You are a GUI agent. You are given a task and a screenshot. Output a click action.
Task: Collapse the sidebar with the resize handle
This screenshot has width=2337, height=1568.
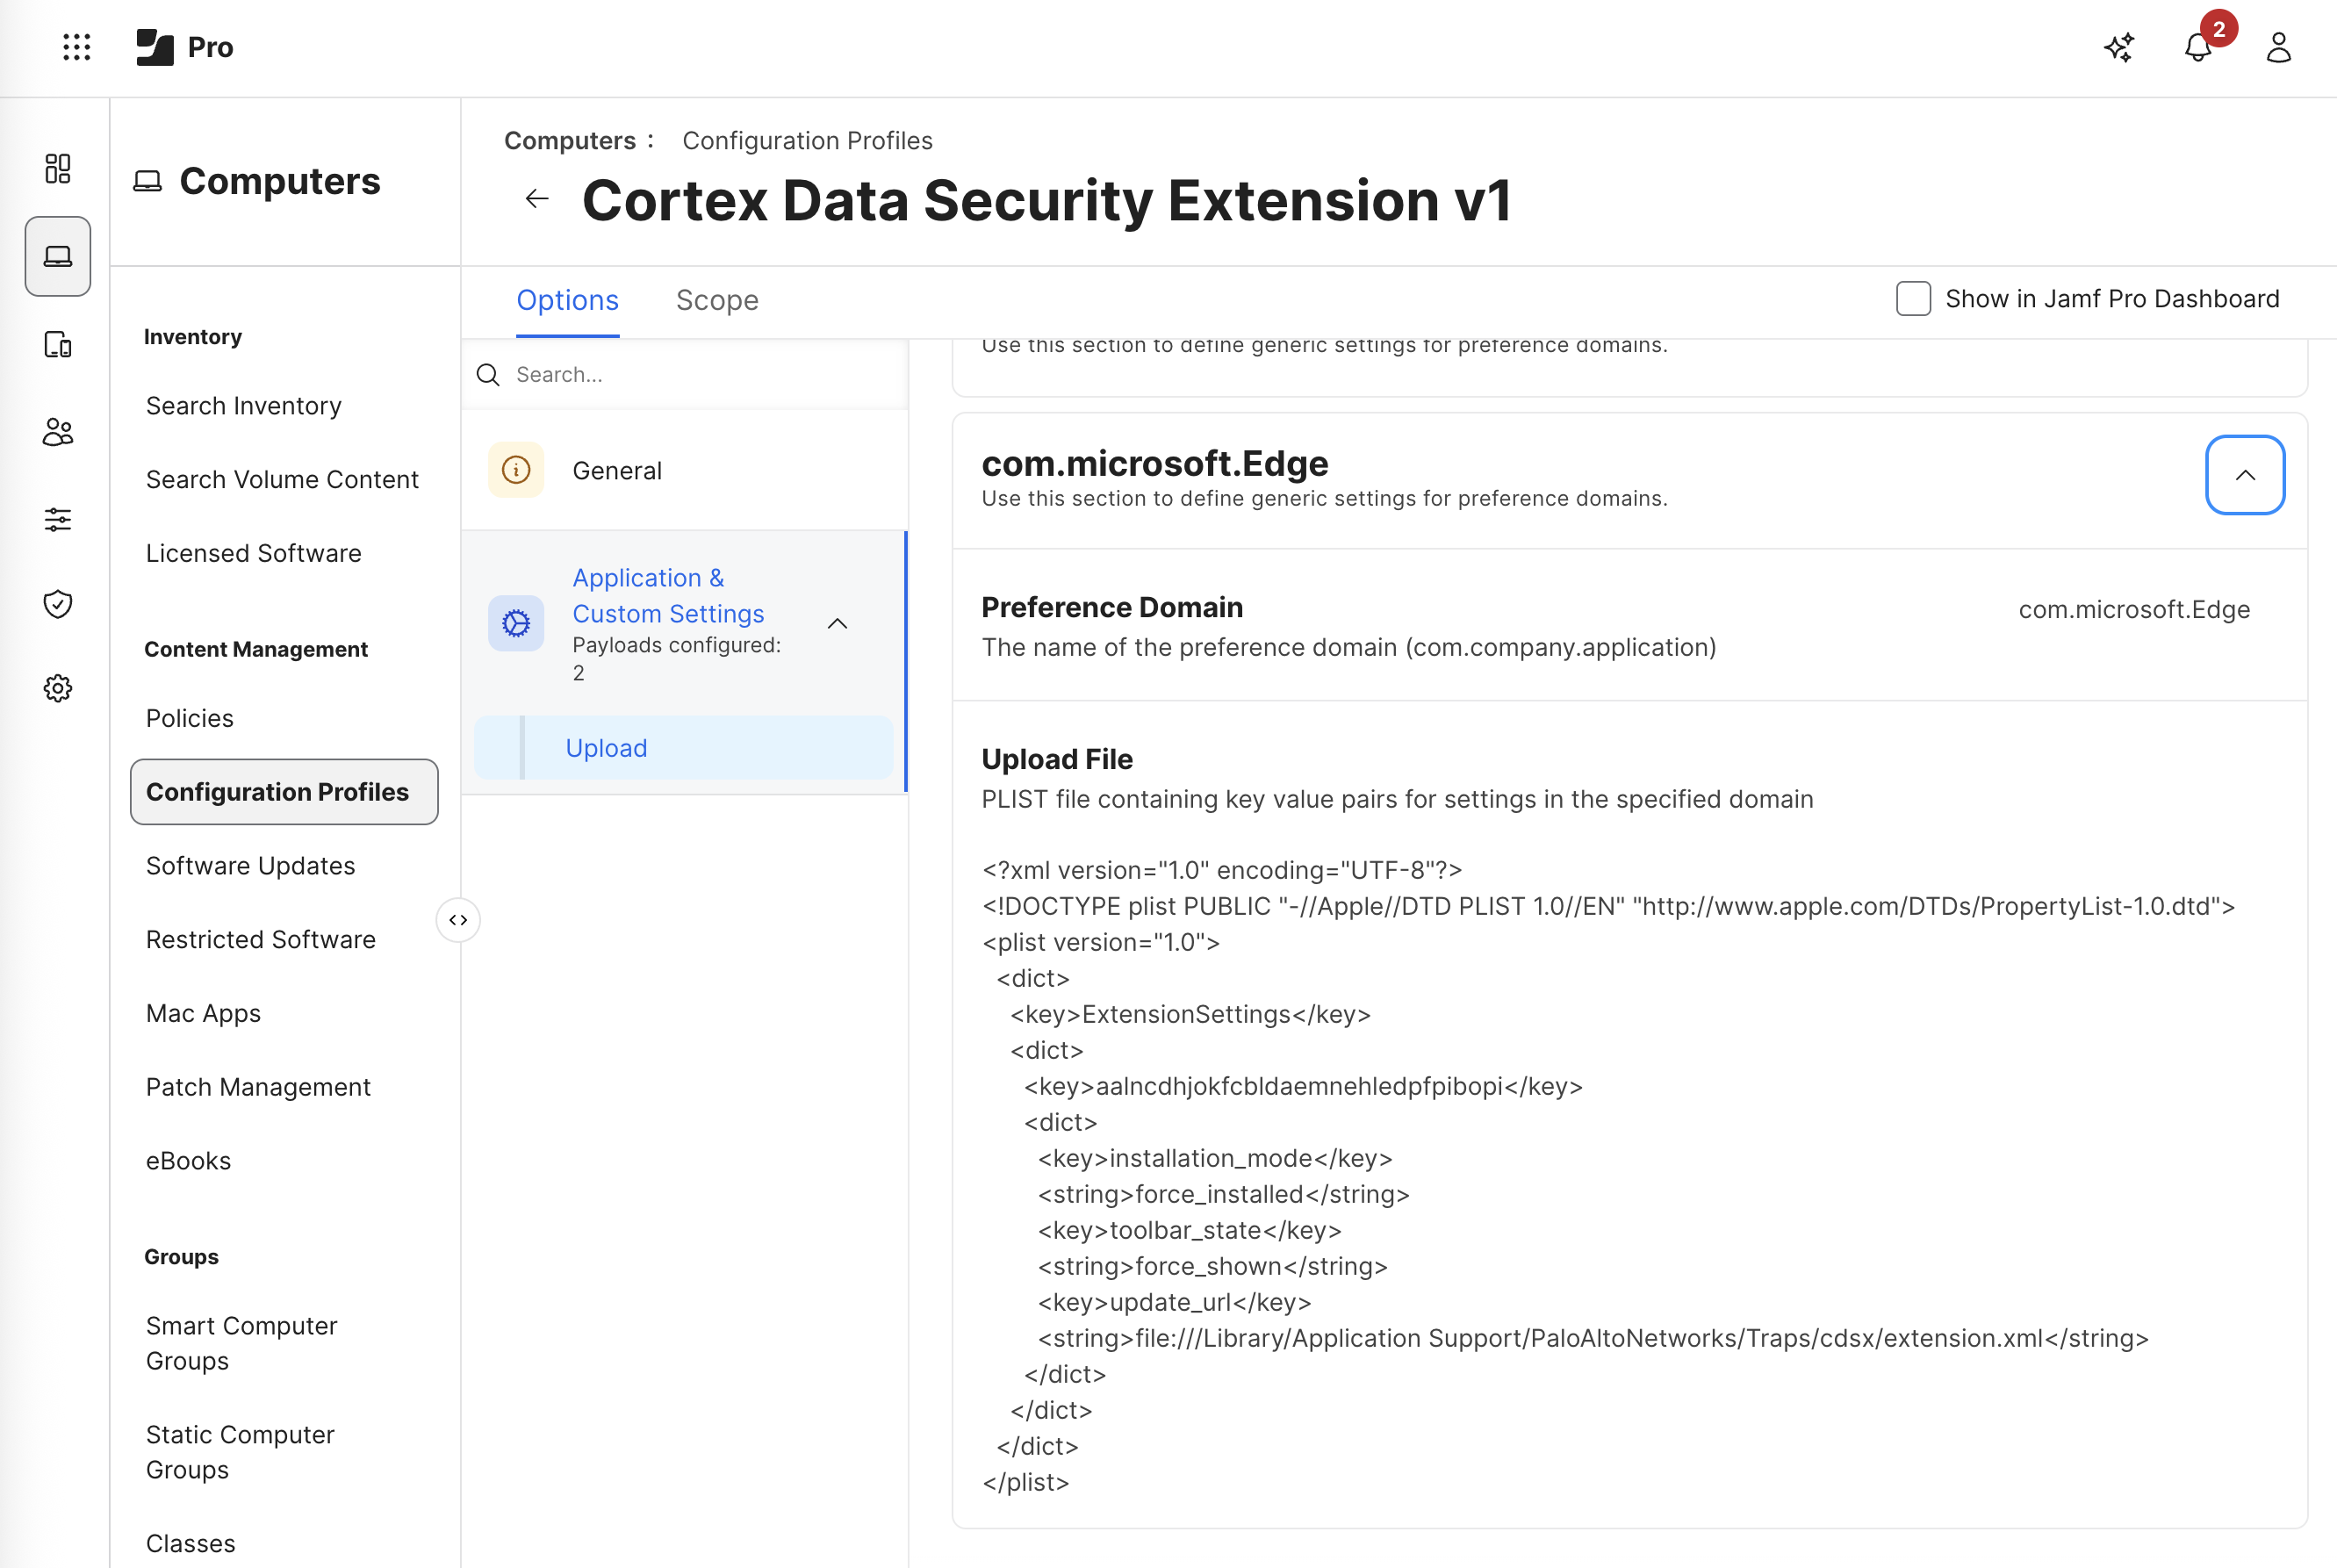click(x=458, y=920)
